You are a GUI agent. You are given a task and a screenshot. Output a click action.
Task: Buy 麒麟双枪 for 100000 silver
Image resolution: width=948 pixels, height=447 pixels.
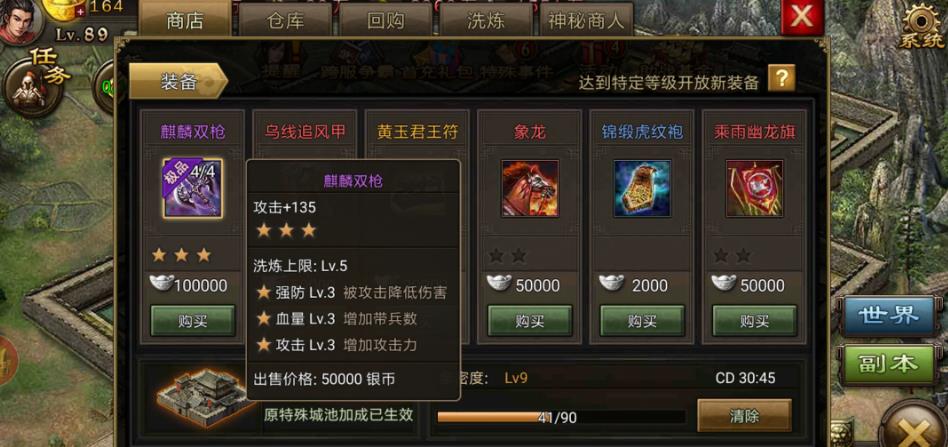(192, 321)
